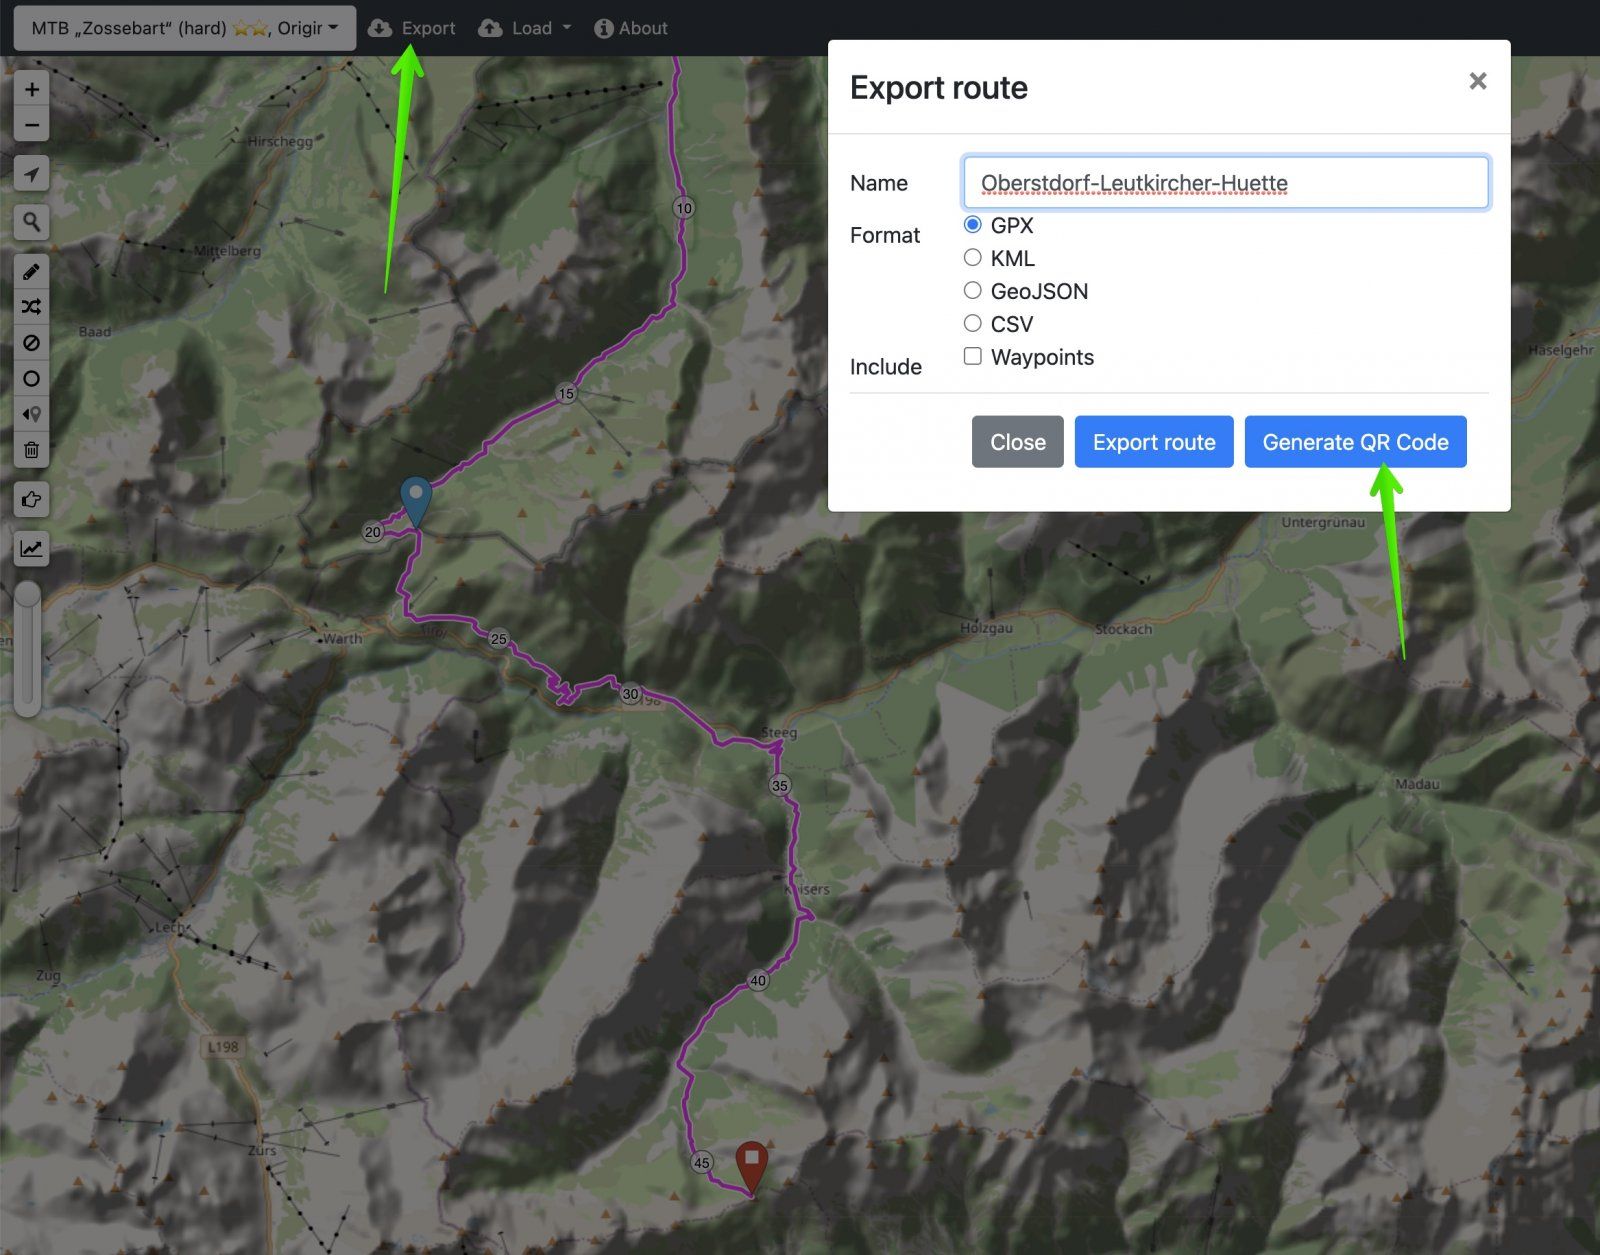The image size is (1600, 1255).
Task: Open the MTB Zossebart profile dropdown
Action: click(x=185, y=28)
